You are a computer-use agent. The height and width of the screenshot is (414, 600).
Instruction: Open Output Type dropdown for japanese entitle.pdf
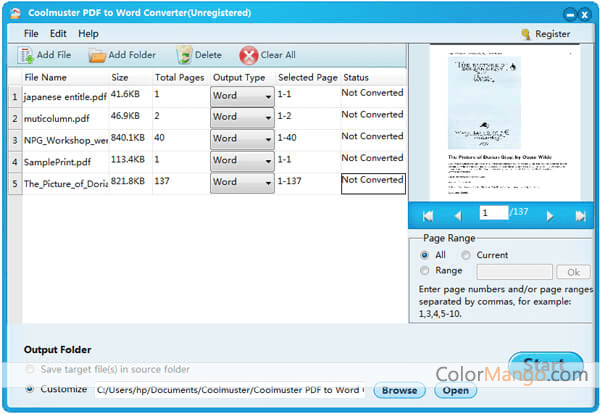242,96
